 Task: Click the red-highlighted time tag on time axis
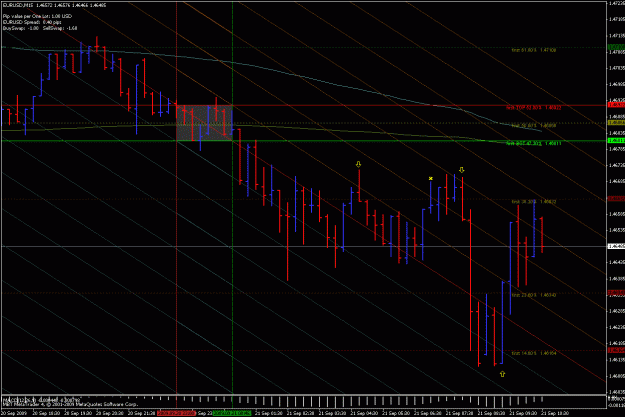click(176, 413)
